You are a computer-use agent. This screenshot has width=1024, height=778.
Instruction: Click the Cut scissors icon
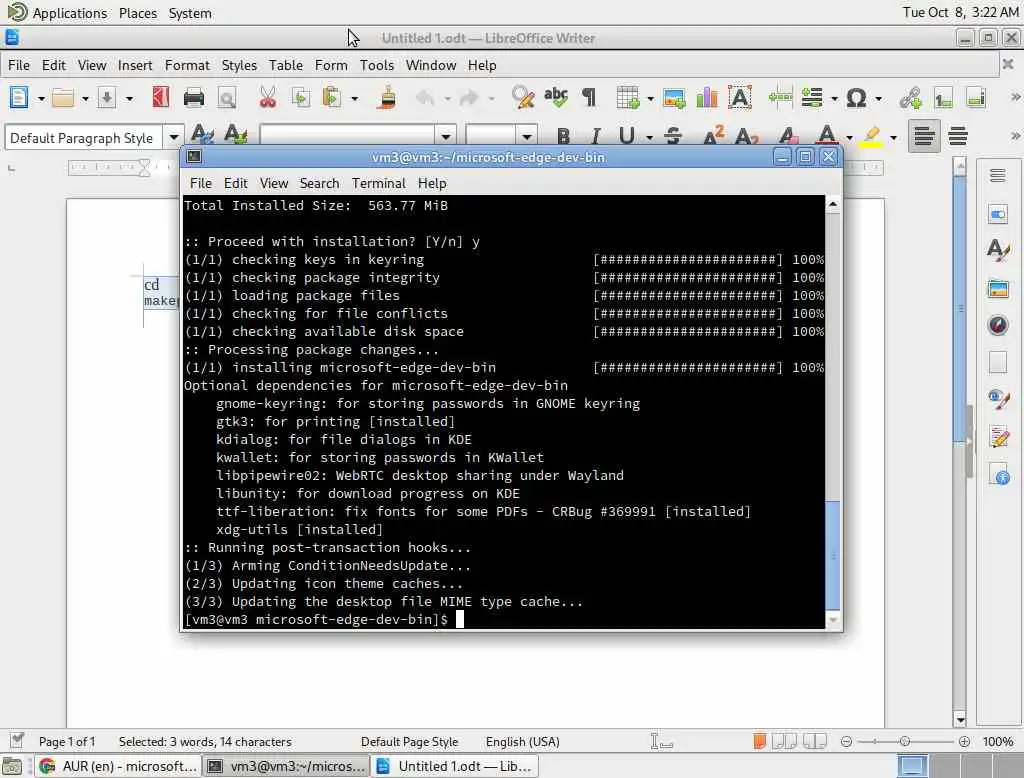click(268, 98)
